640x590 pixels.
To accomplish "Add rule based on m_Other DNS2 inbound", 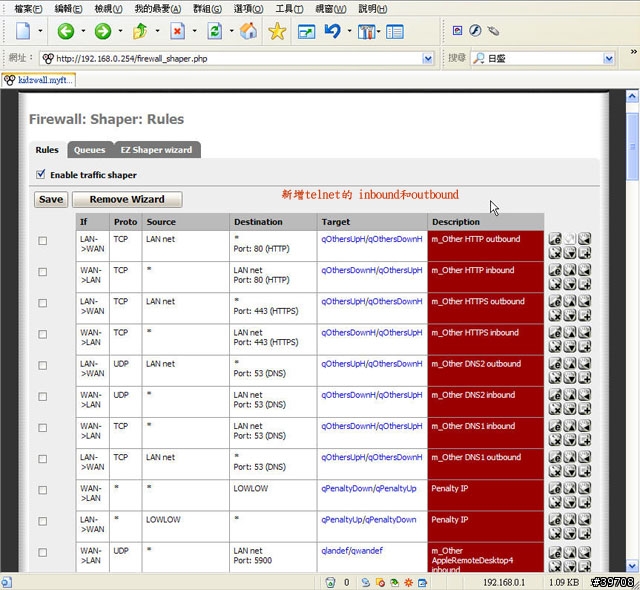I will [584, 409].
